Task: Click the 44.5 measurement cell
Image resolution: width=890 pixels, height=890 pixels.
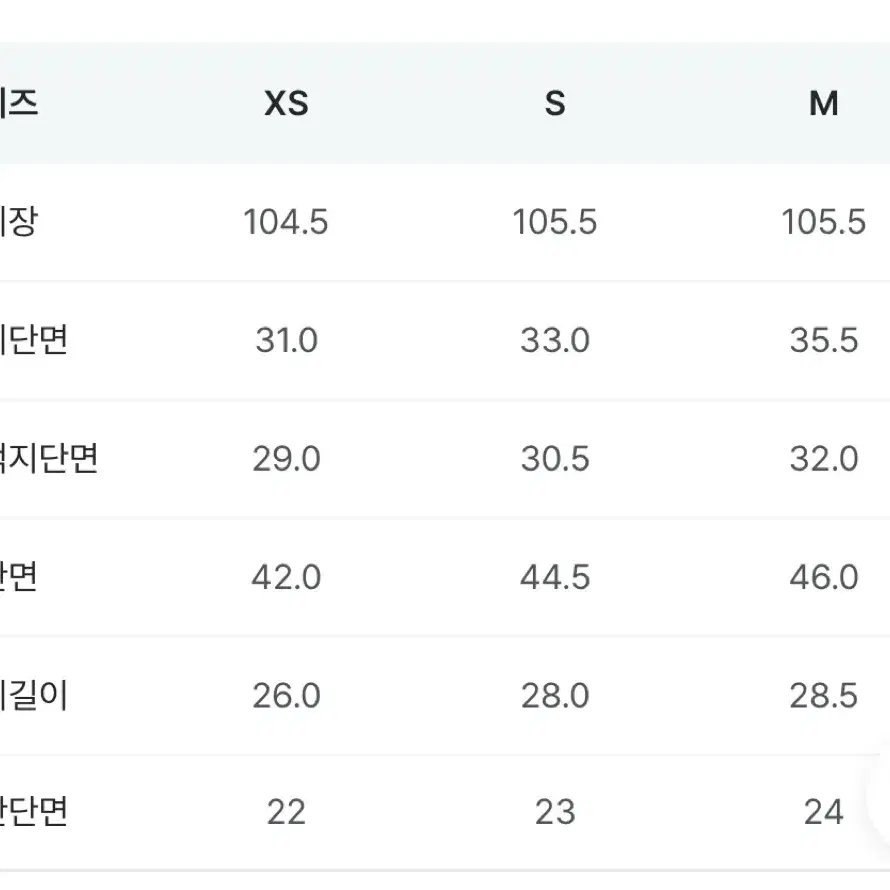Action: pyautogui.click(x=555, y=577)
